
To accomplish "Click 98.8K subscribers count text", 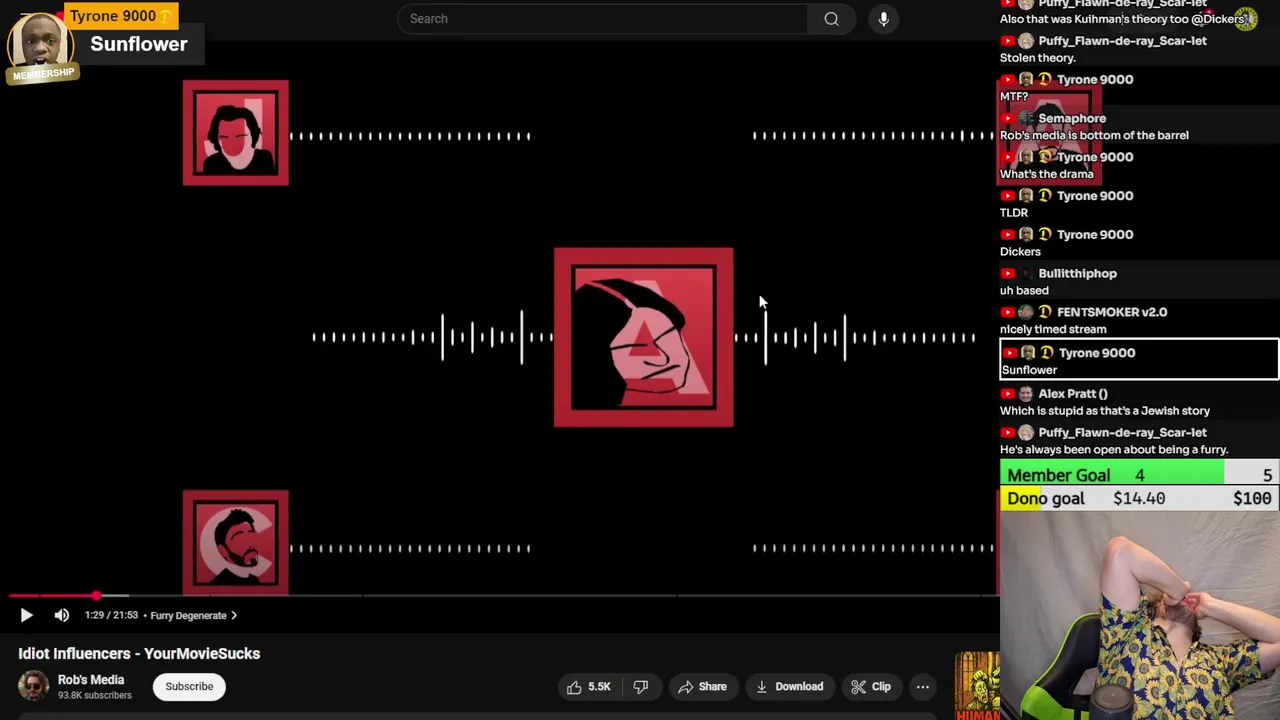I will pos(94,696).
